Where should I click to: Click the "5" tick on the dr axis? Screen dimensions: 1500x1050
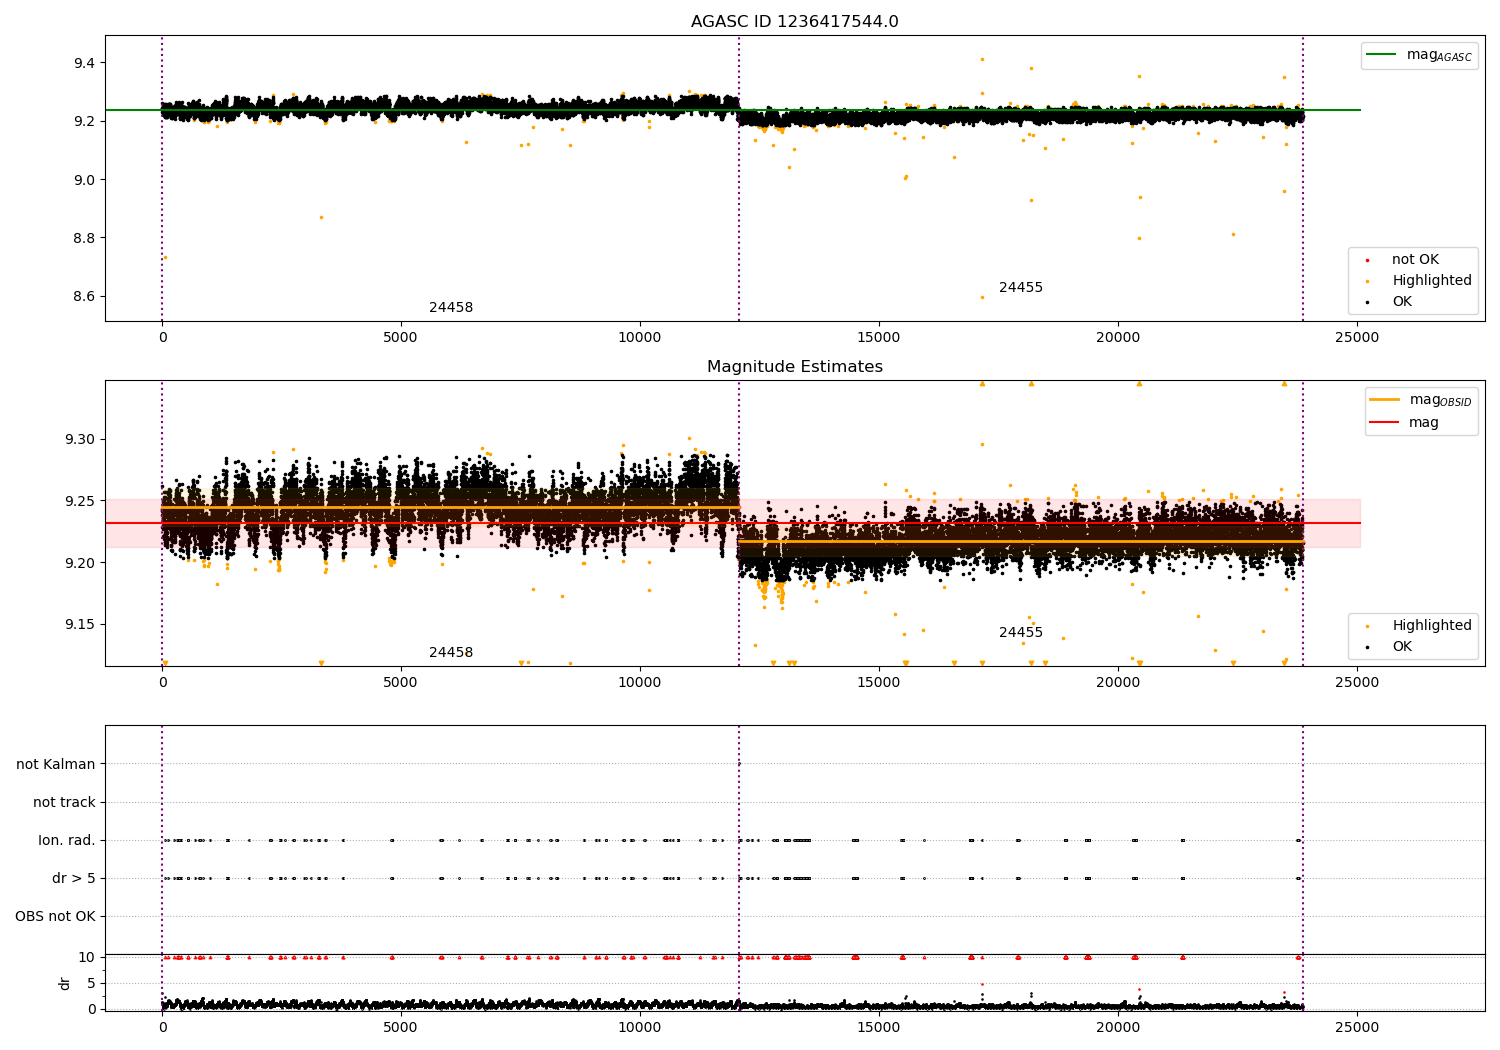click(x=92, y=983)
